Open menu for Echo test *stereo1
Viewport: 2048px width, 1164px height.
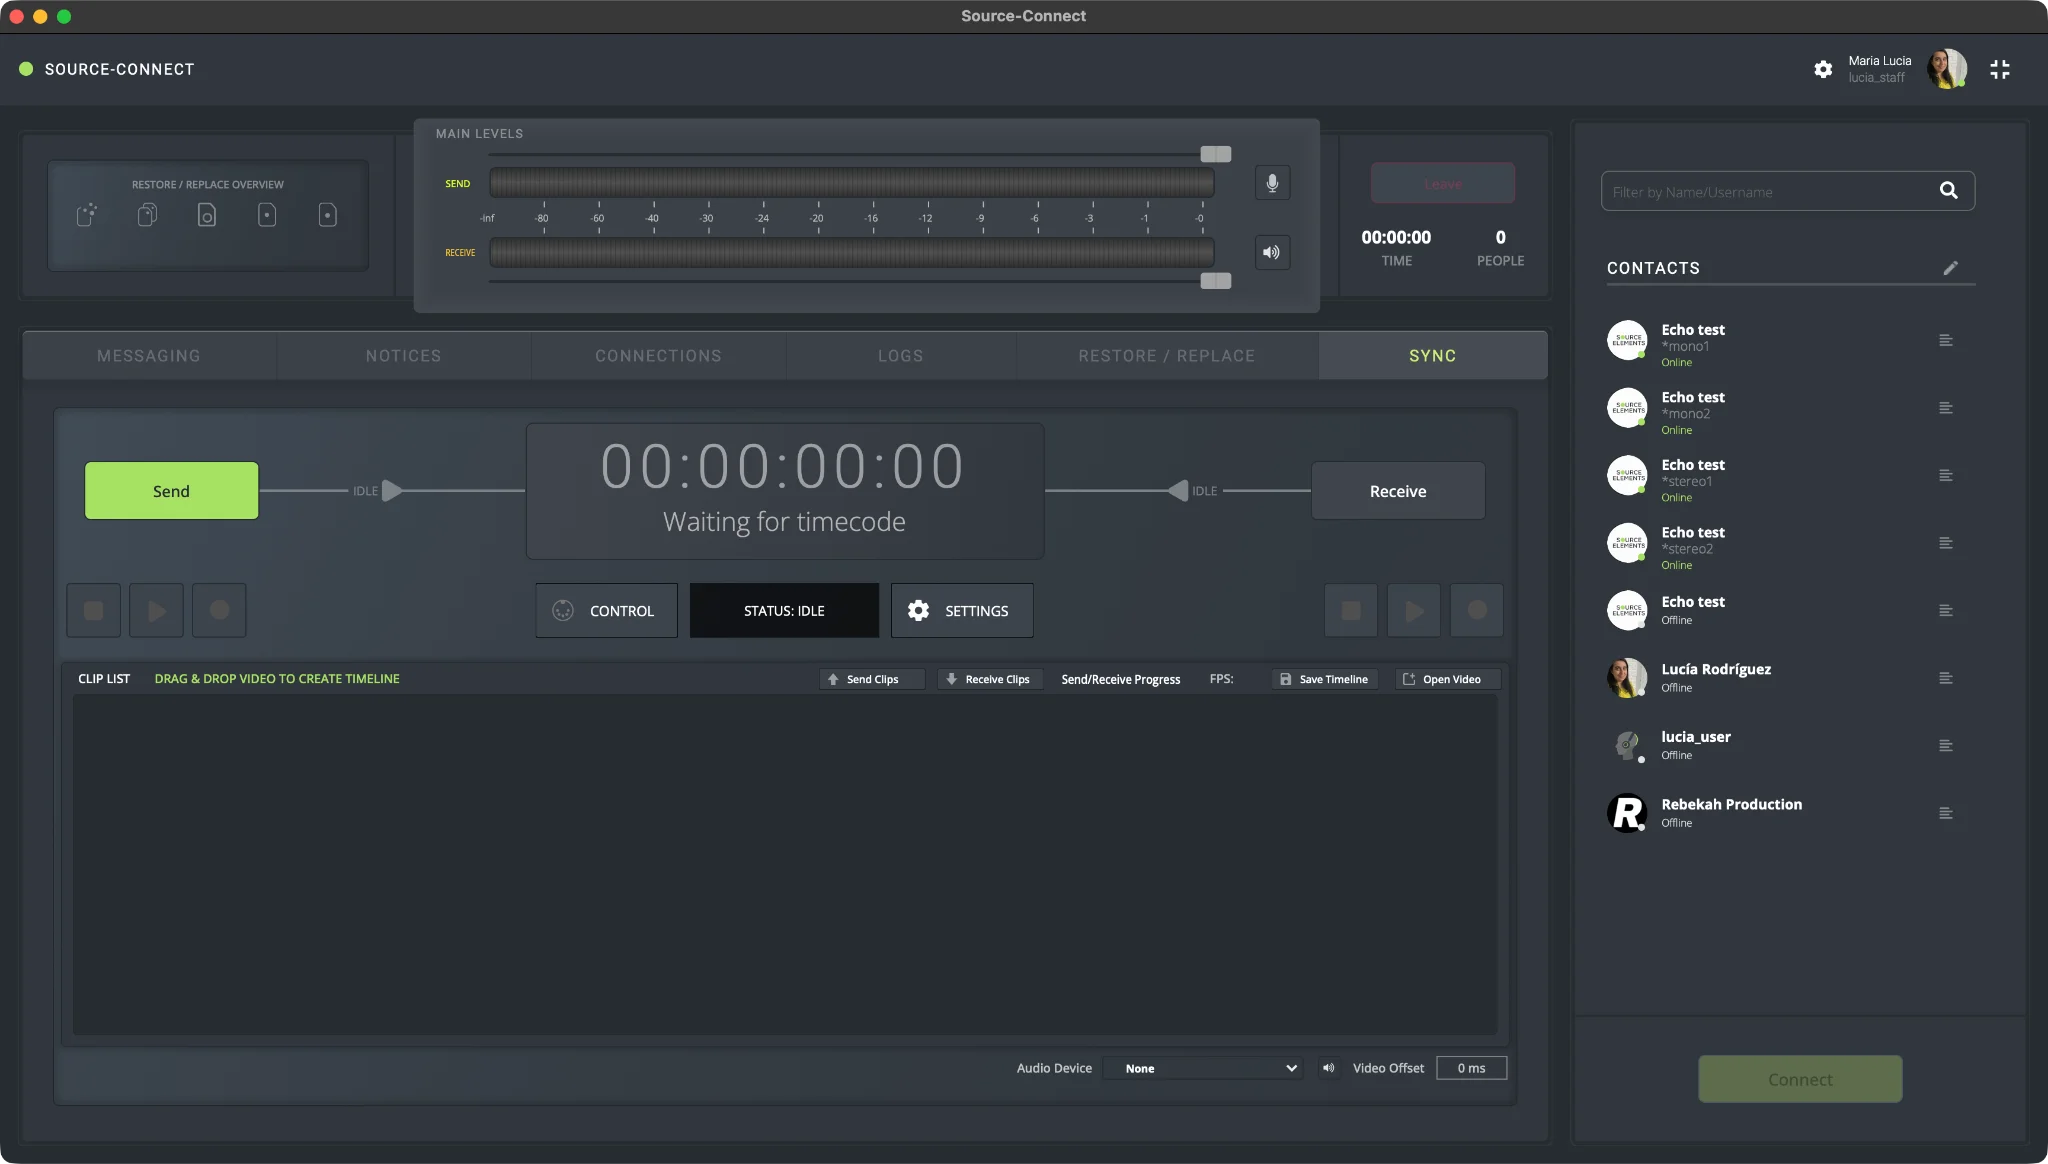pos(1945,475)
